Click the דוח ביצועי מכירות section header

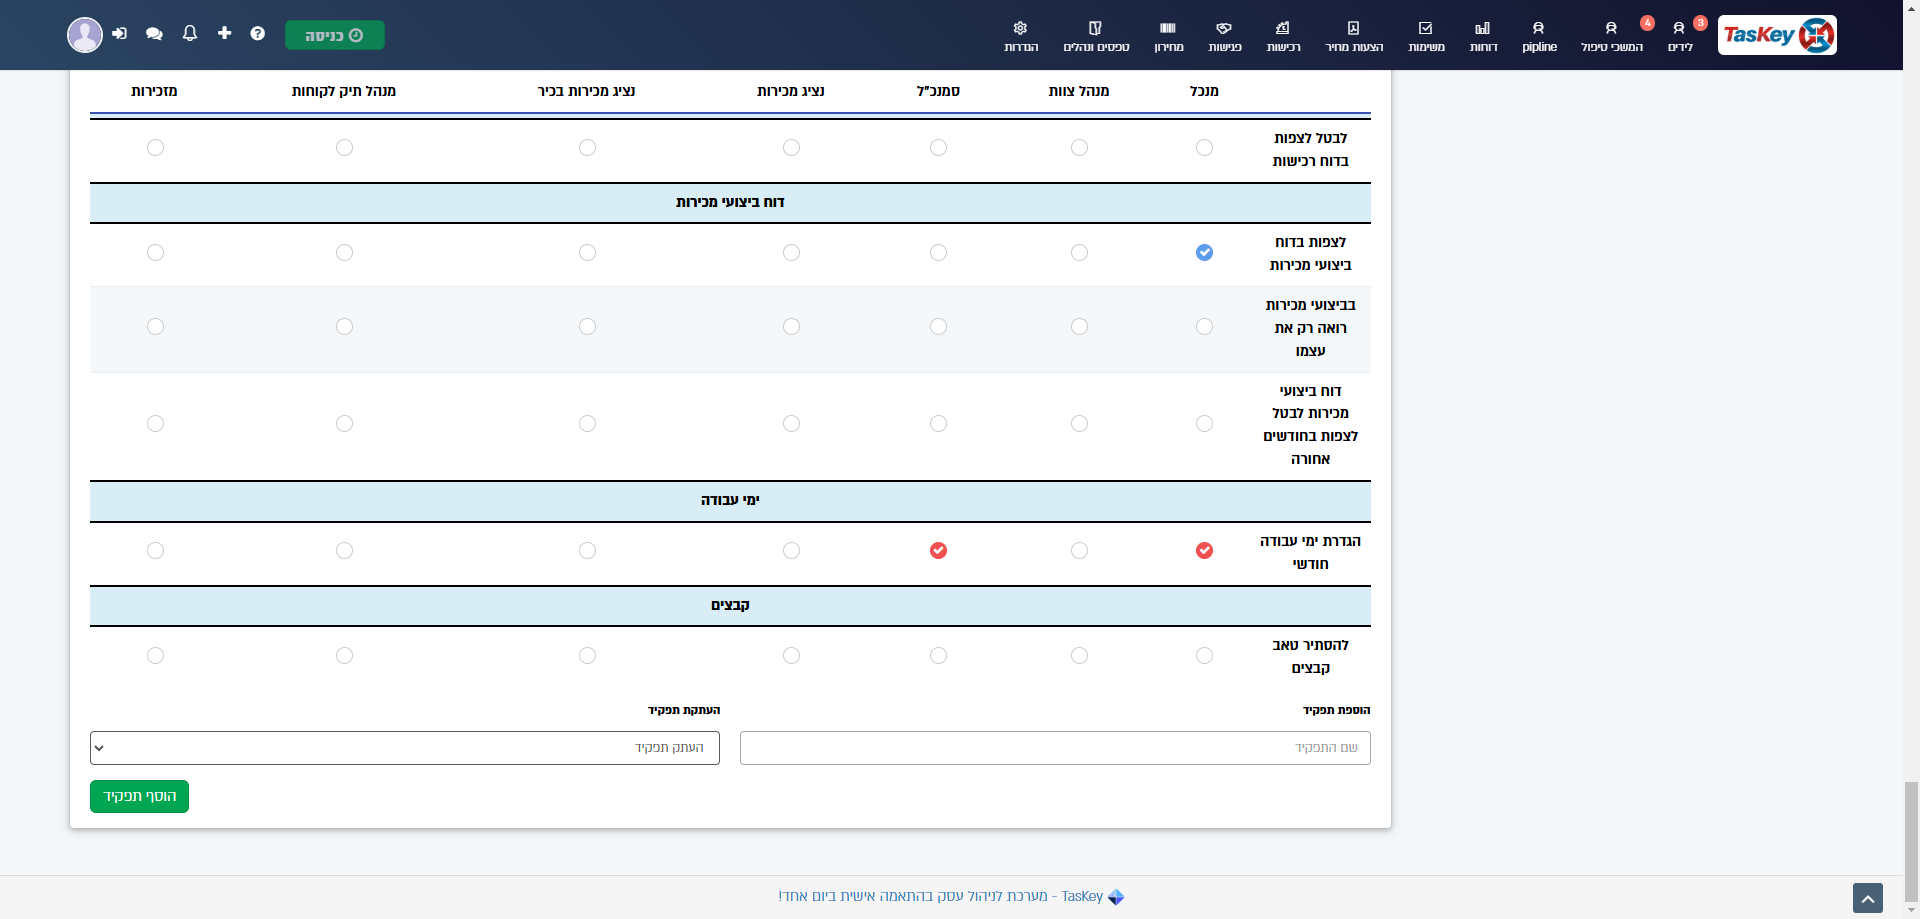coord(730,203)
